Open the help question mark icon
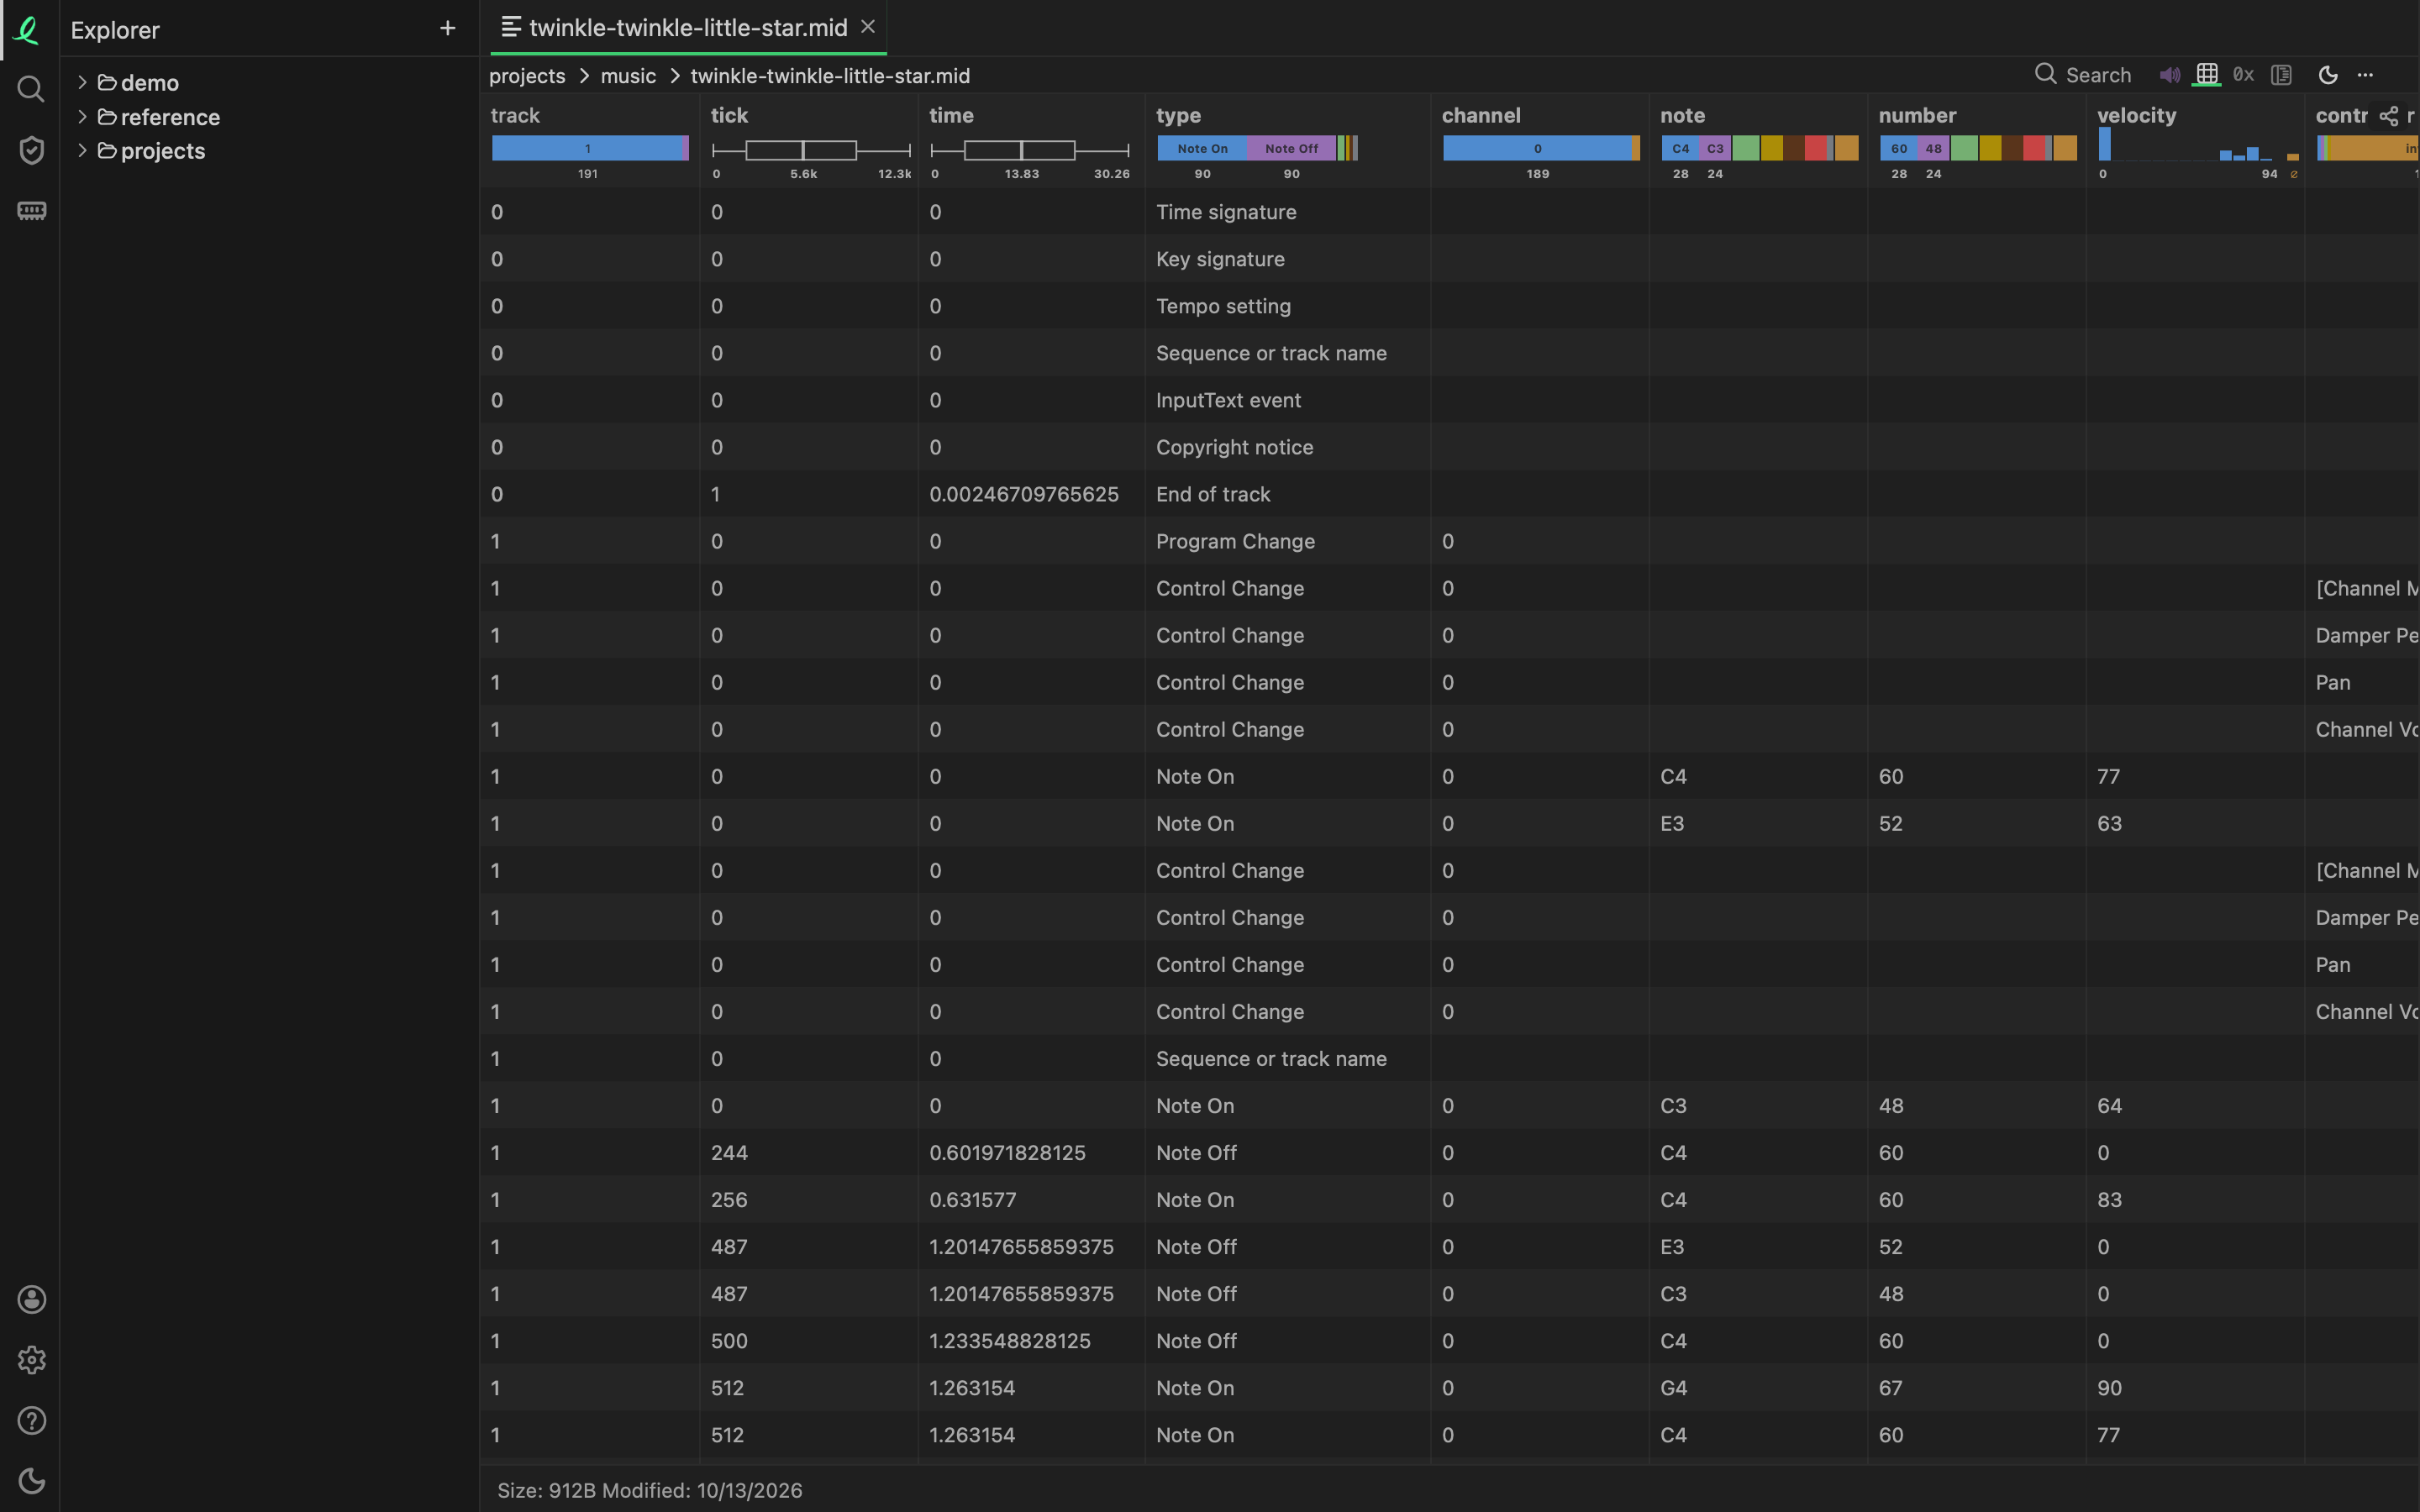Screen dimensions: 2420x1512 pos(31,1420)
